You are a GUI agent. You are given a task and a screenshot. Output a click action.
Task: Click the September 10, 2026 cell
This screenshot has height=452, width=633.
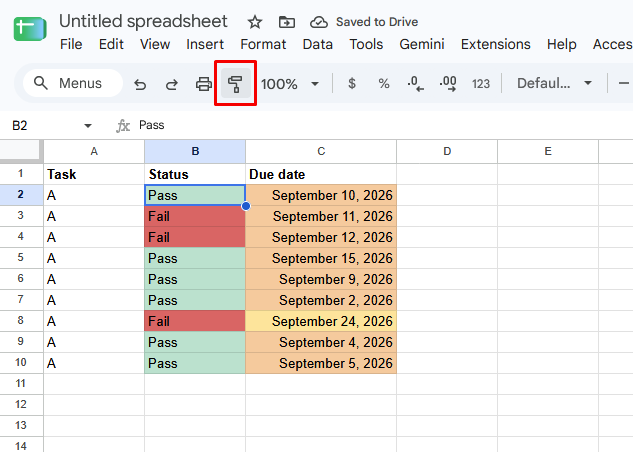click(321, 195)
